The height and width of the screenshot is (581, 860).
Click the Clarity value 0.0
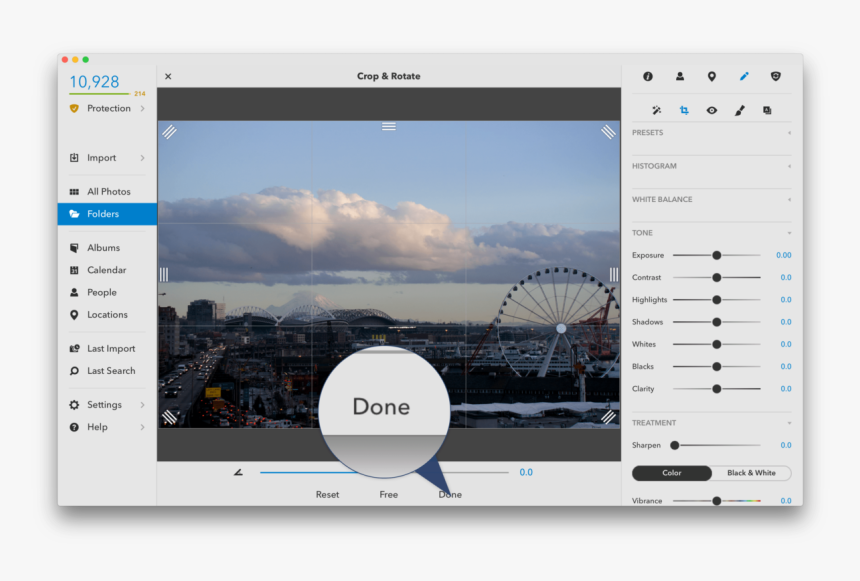(785, 389)
